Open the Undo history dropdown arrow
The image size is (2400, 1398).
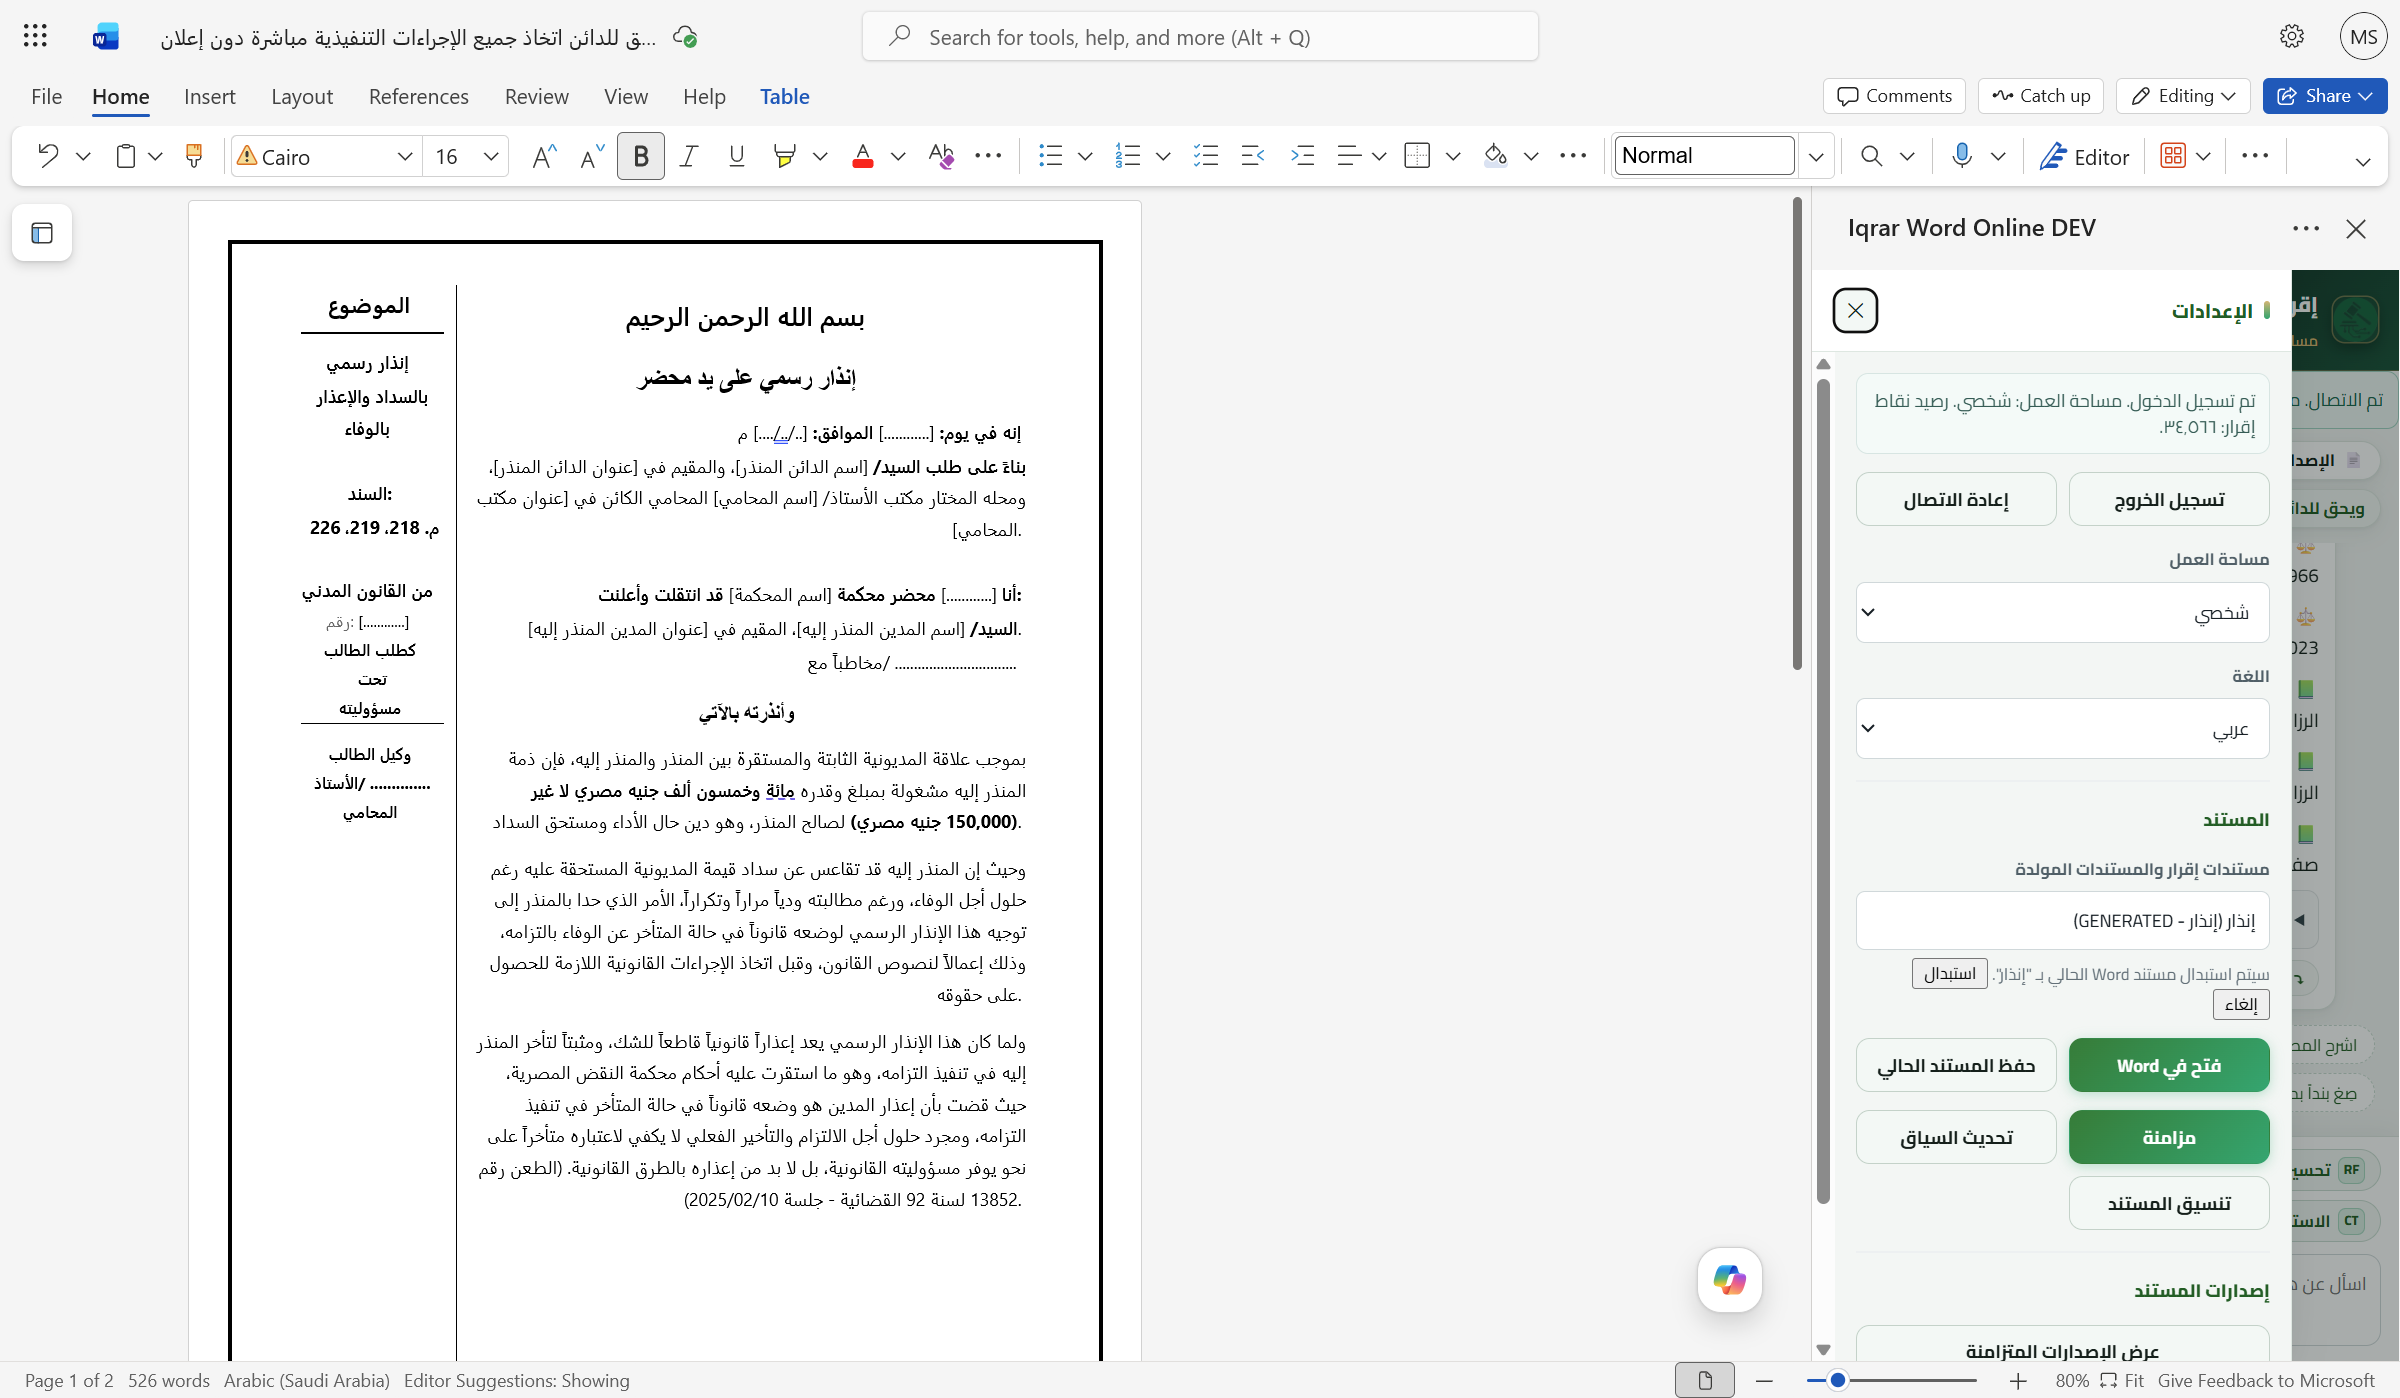tap(83, 156)
